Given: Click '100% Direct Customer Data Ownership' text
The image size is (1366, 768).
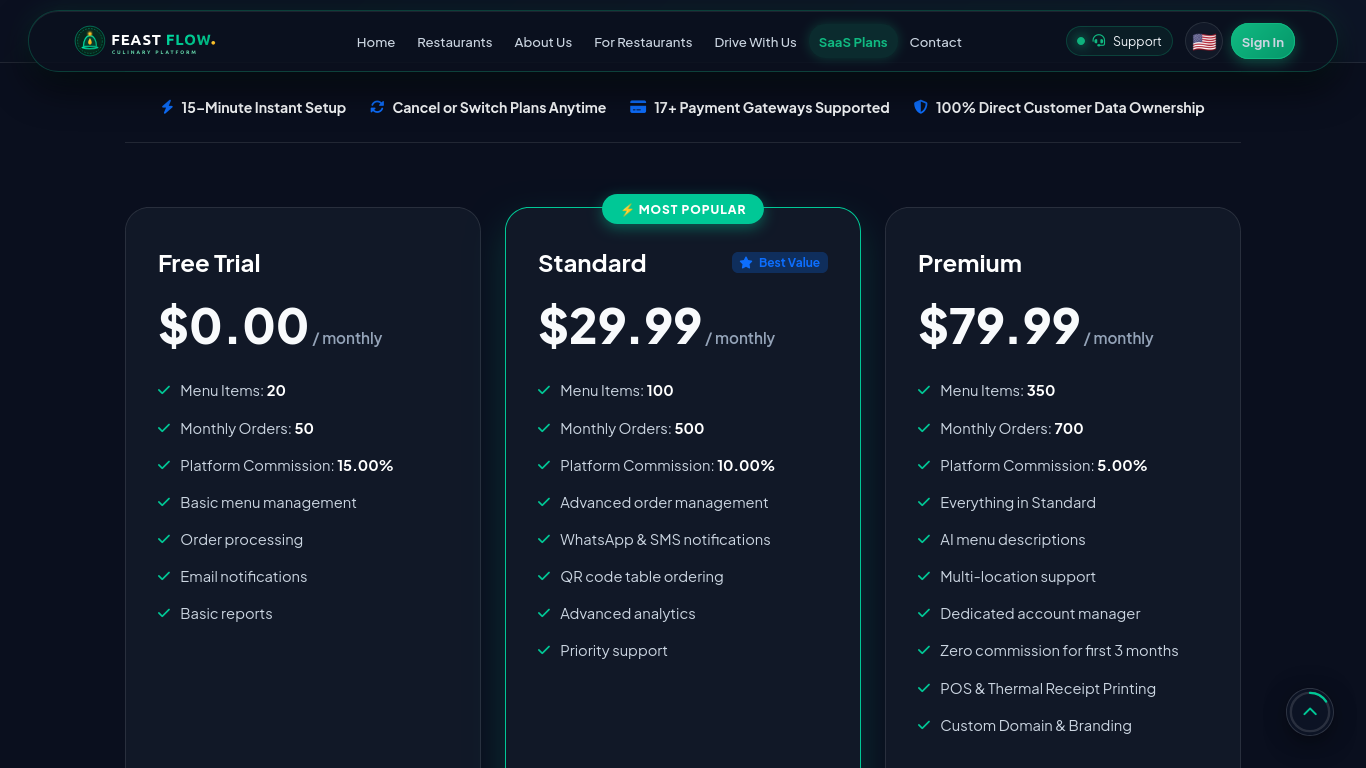Looking at the screenshot, I should tap(1070, 107).
